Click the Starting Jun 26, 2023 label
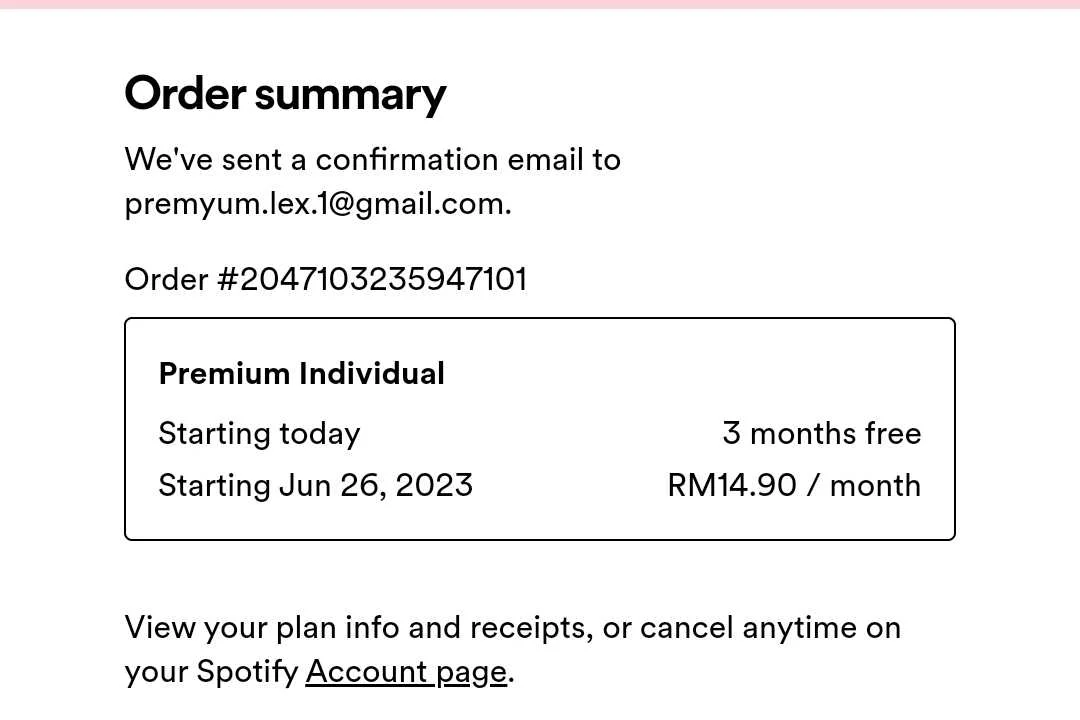1080x720 pixels. click(315, 486)
